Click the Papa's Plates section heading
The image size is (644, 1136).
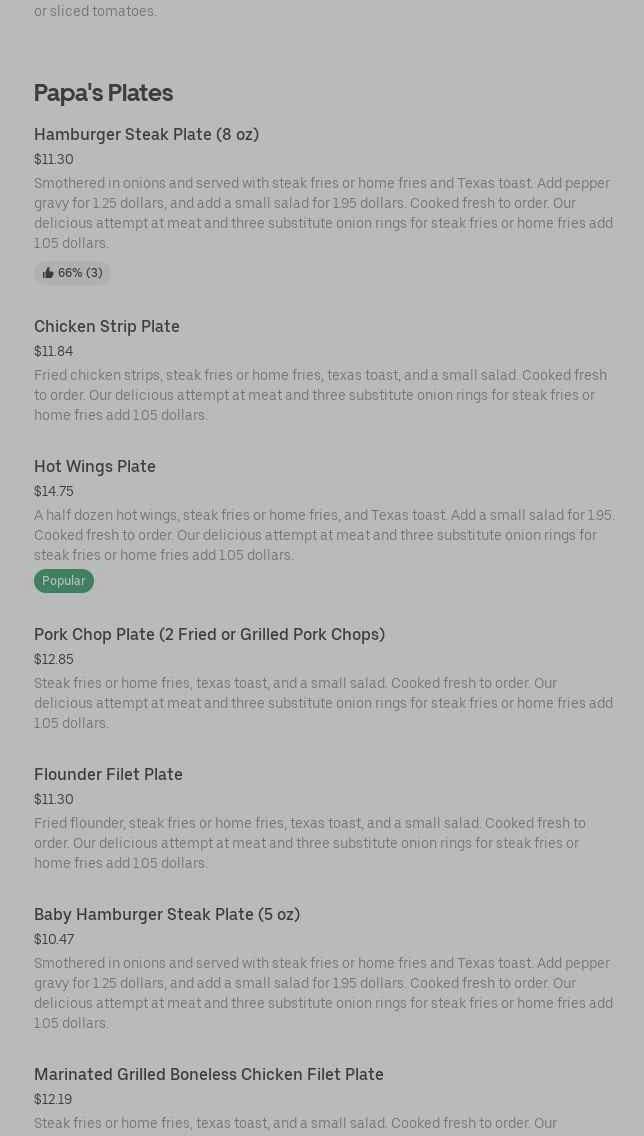tap(103, 93)
